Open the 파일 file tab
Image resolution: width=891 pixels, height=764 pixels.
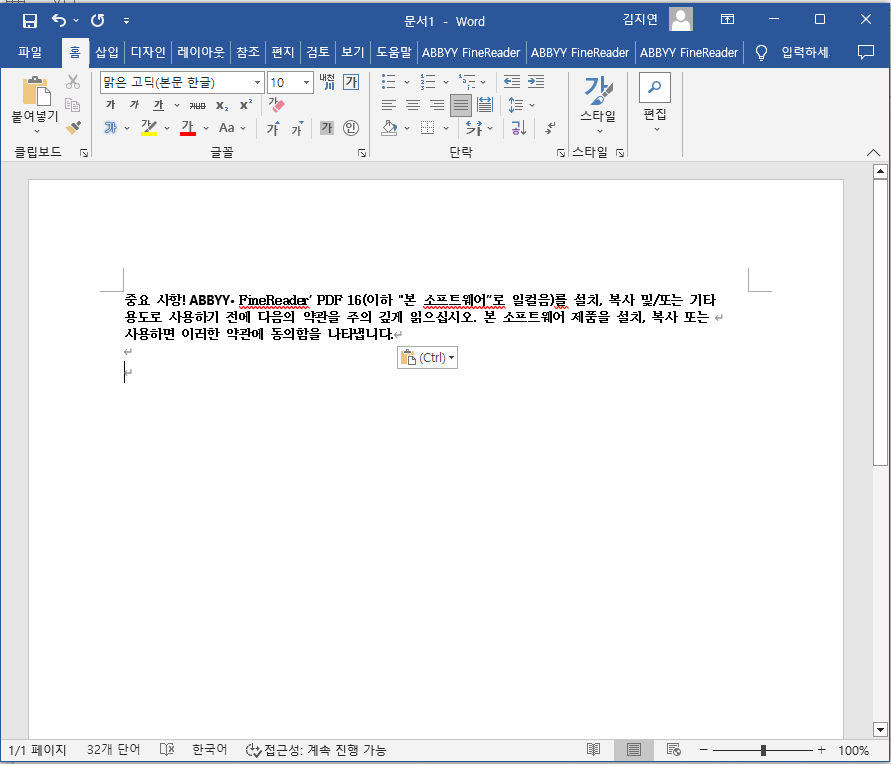[x=30, y=52]
